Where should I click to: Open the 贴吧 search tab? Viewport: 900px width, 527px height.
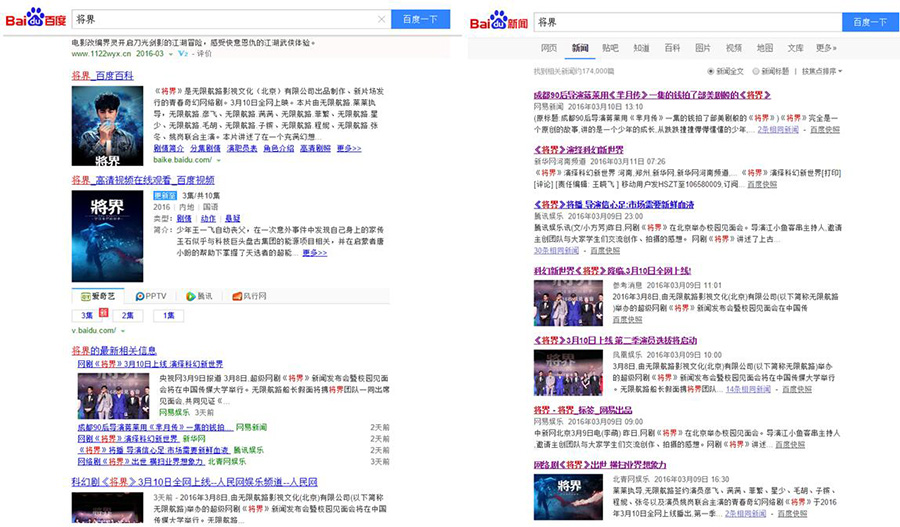click(610, 47)
